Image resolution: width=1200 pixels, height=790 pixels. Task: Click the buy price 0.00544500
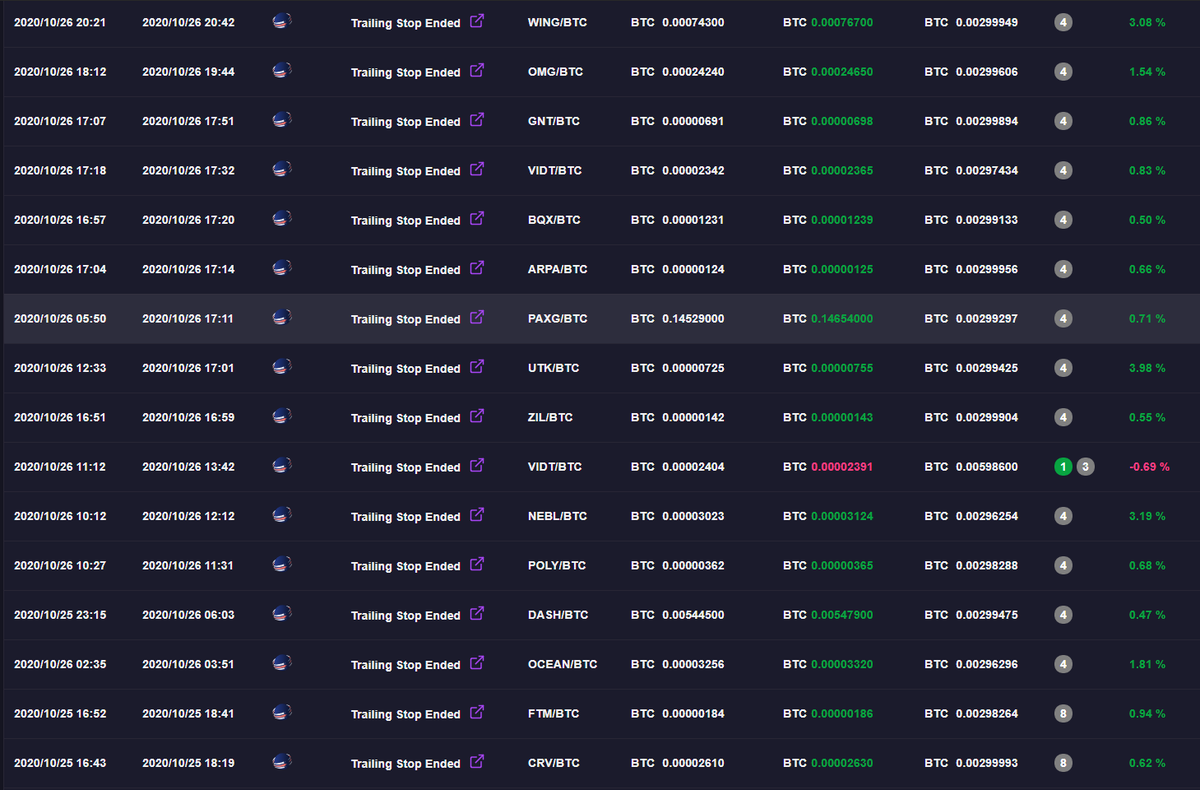pyautogui.click(x=693, y=615)
